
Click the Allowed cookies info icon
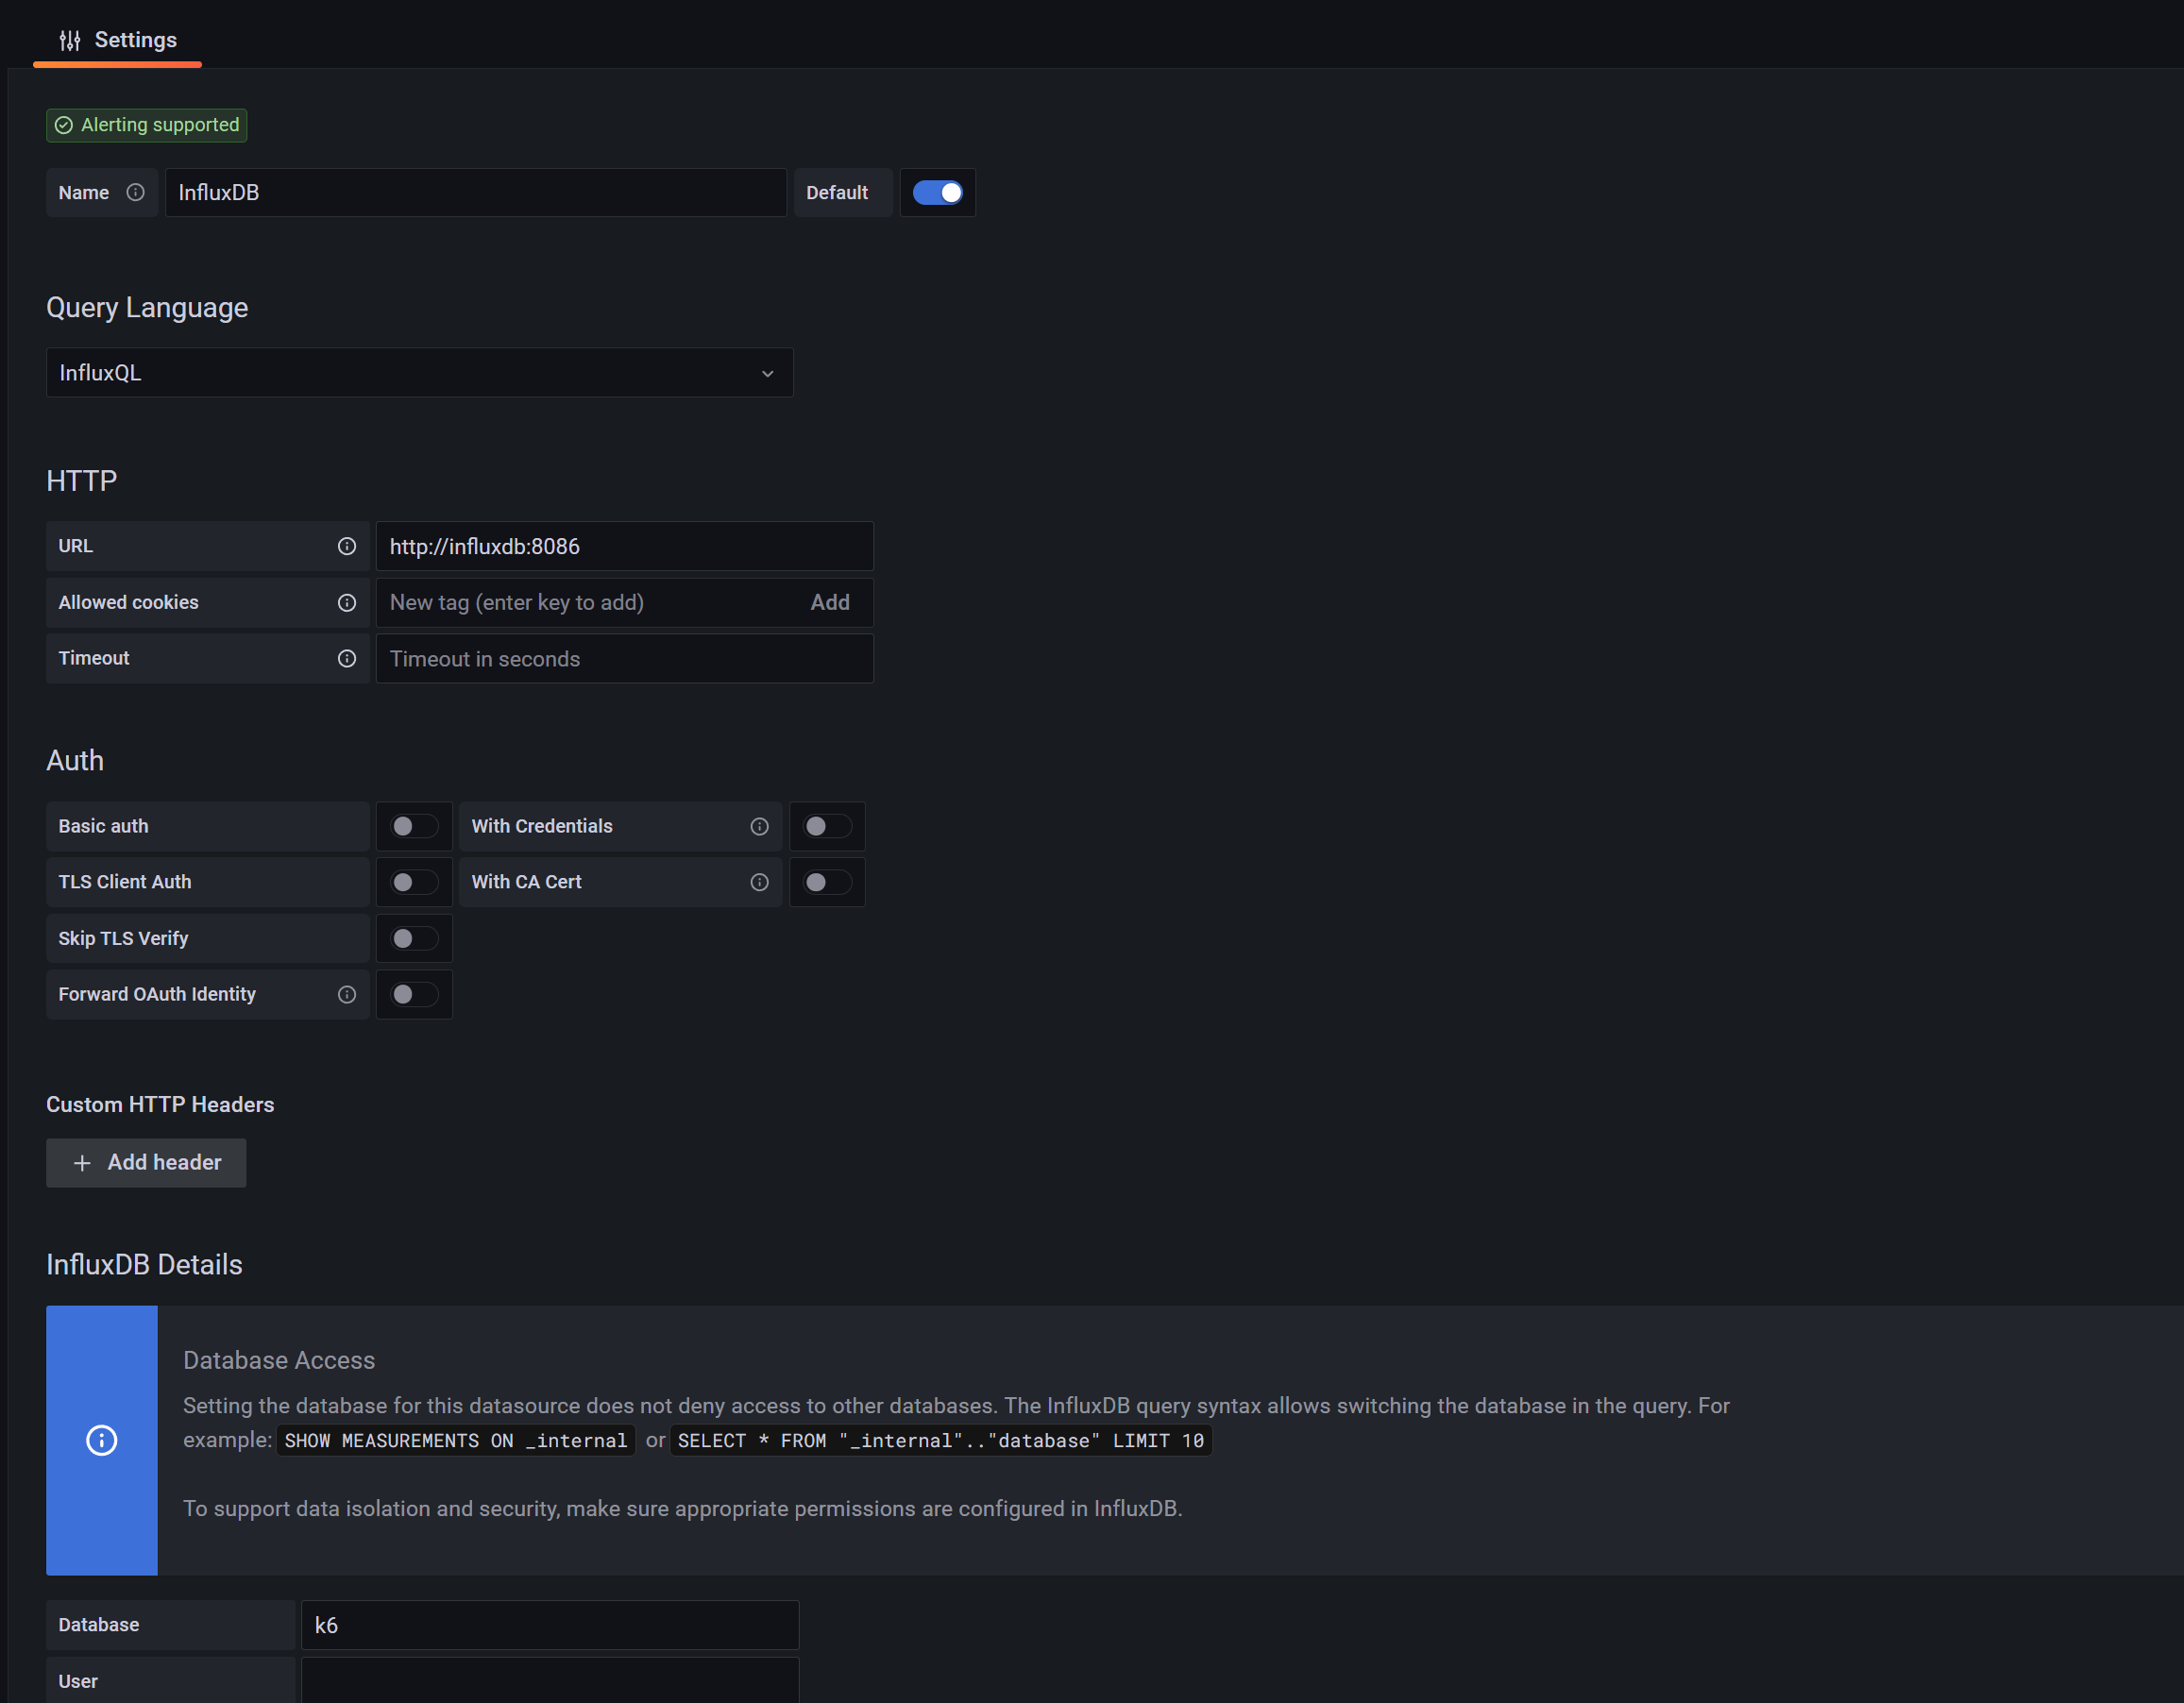tap(347, 602)
